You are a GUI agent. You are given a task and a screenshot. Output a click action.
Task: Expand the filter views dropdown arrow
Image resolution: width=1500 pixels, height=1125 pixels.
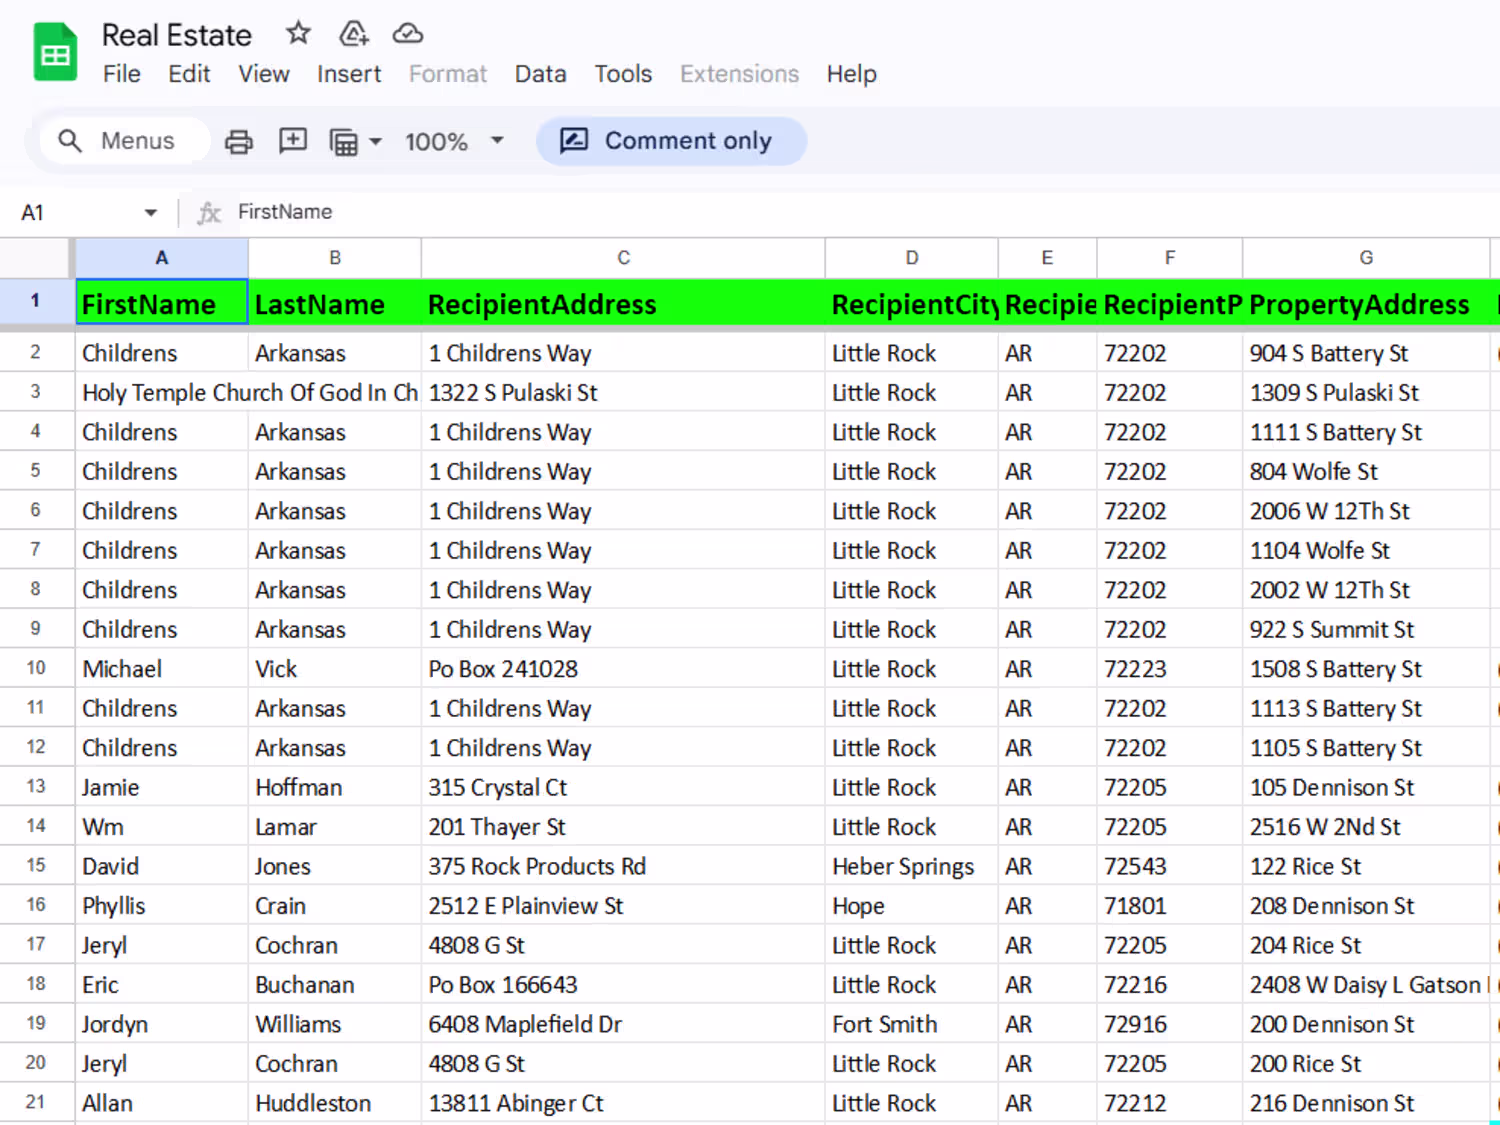pos(376,142)
